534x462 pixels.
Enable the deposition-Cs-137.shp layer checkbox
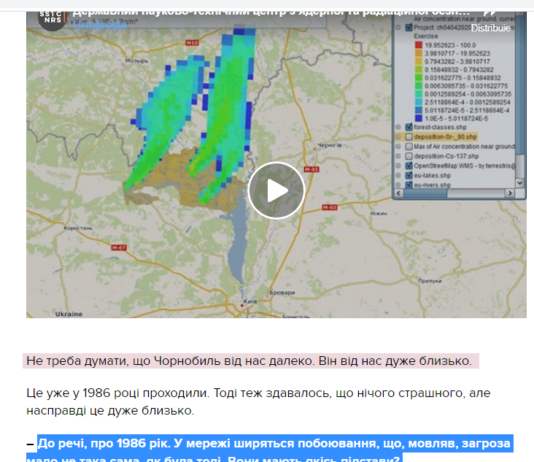(x=409, y=156)
